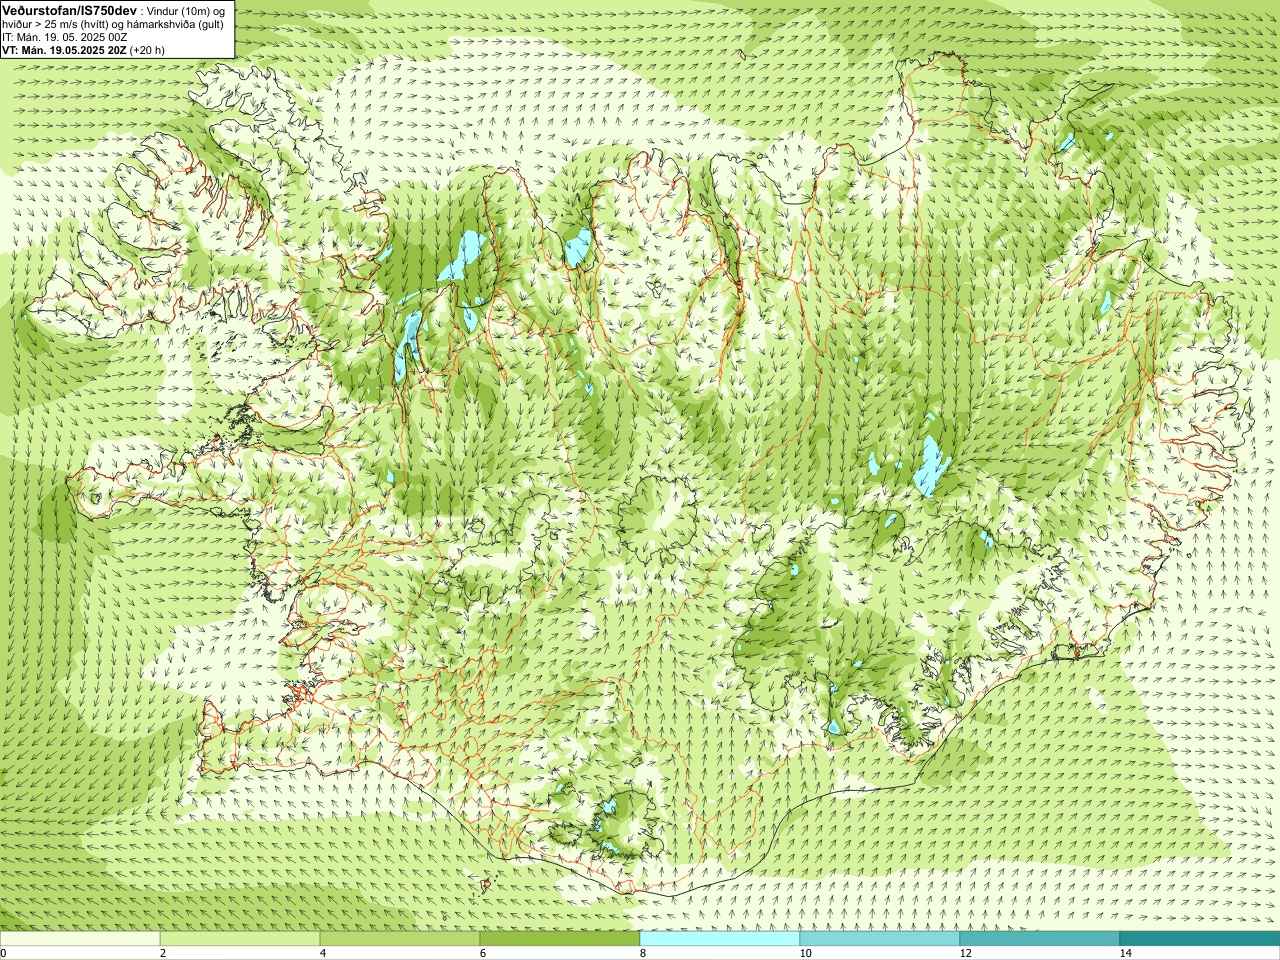Click the '2' tick label on the colorbar

click(163, 953)
